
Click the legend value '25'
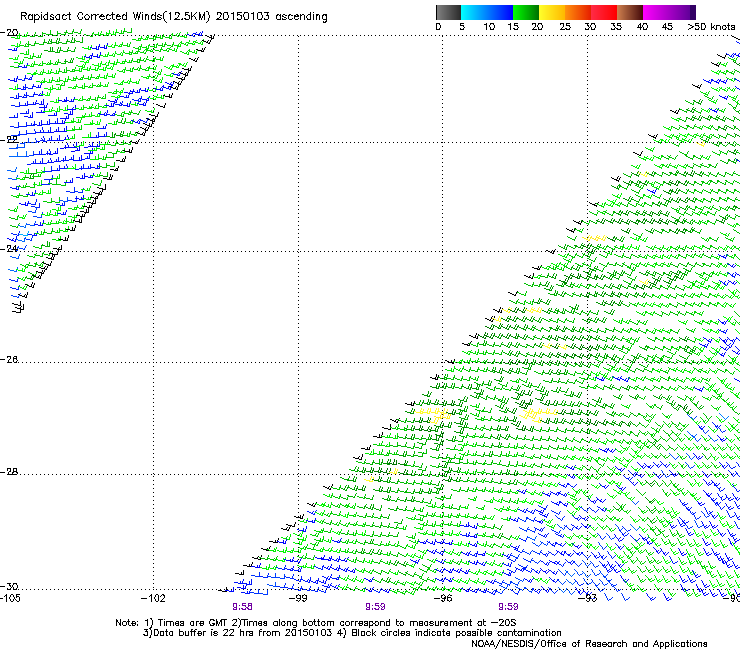(565, 27)
